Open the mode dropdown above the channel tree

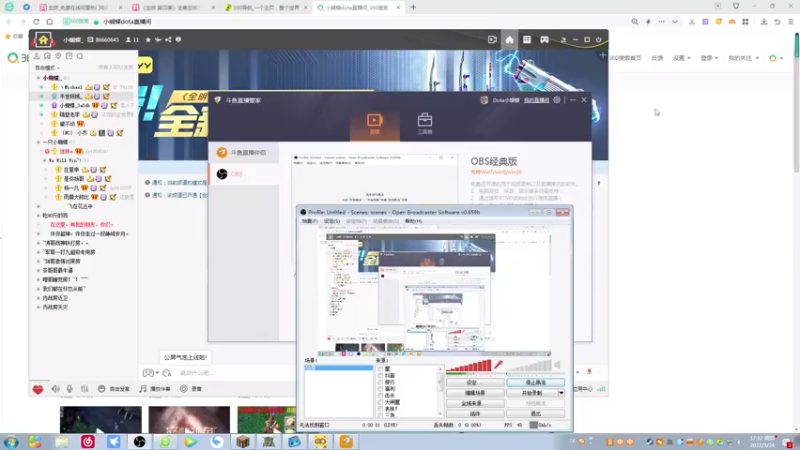pyautogui.click(x=47, y=68)
